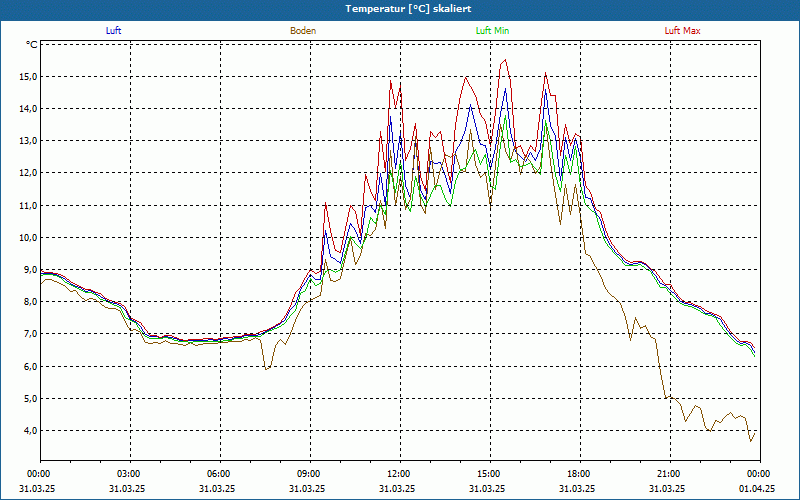Click the 12,0 y-axis value
Image resolution: width=800 pixels, height=500 pixels.
29,173
